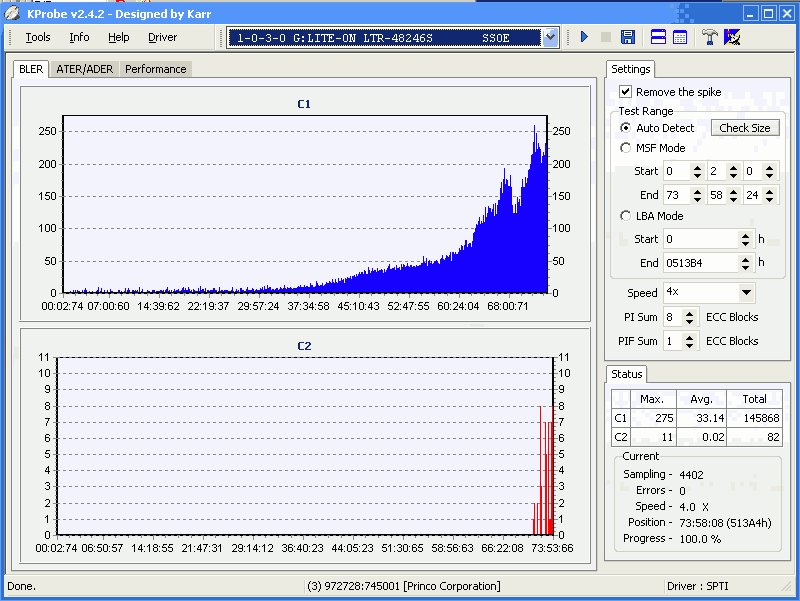The width and height of the screenshot is (800, 601).
Task: Select the Status tab
Action: point(627,374)
